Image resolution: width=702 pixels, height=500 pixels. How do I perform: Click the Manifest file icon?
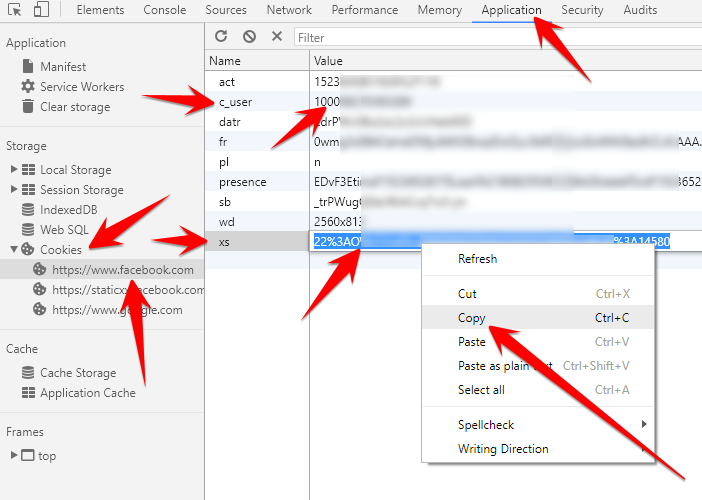[x=28, y=66]
